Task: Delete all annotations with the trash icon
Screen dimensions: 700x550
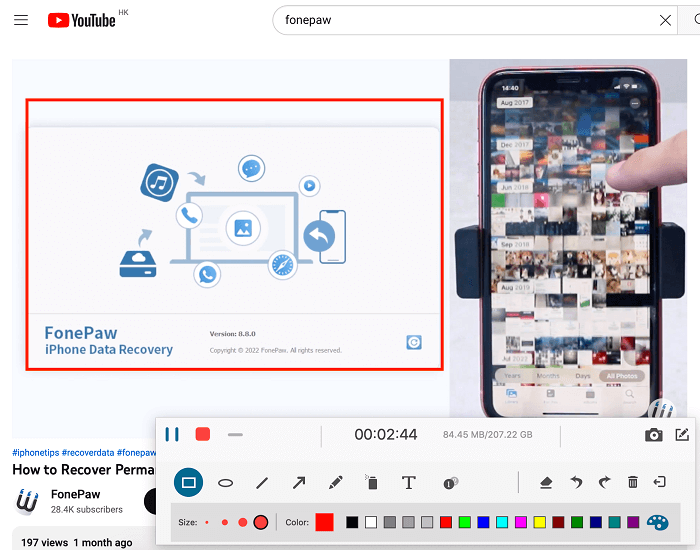Action: coord(633,482)
